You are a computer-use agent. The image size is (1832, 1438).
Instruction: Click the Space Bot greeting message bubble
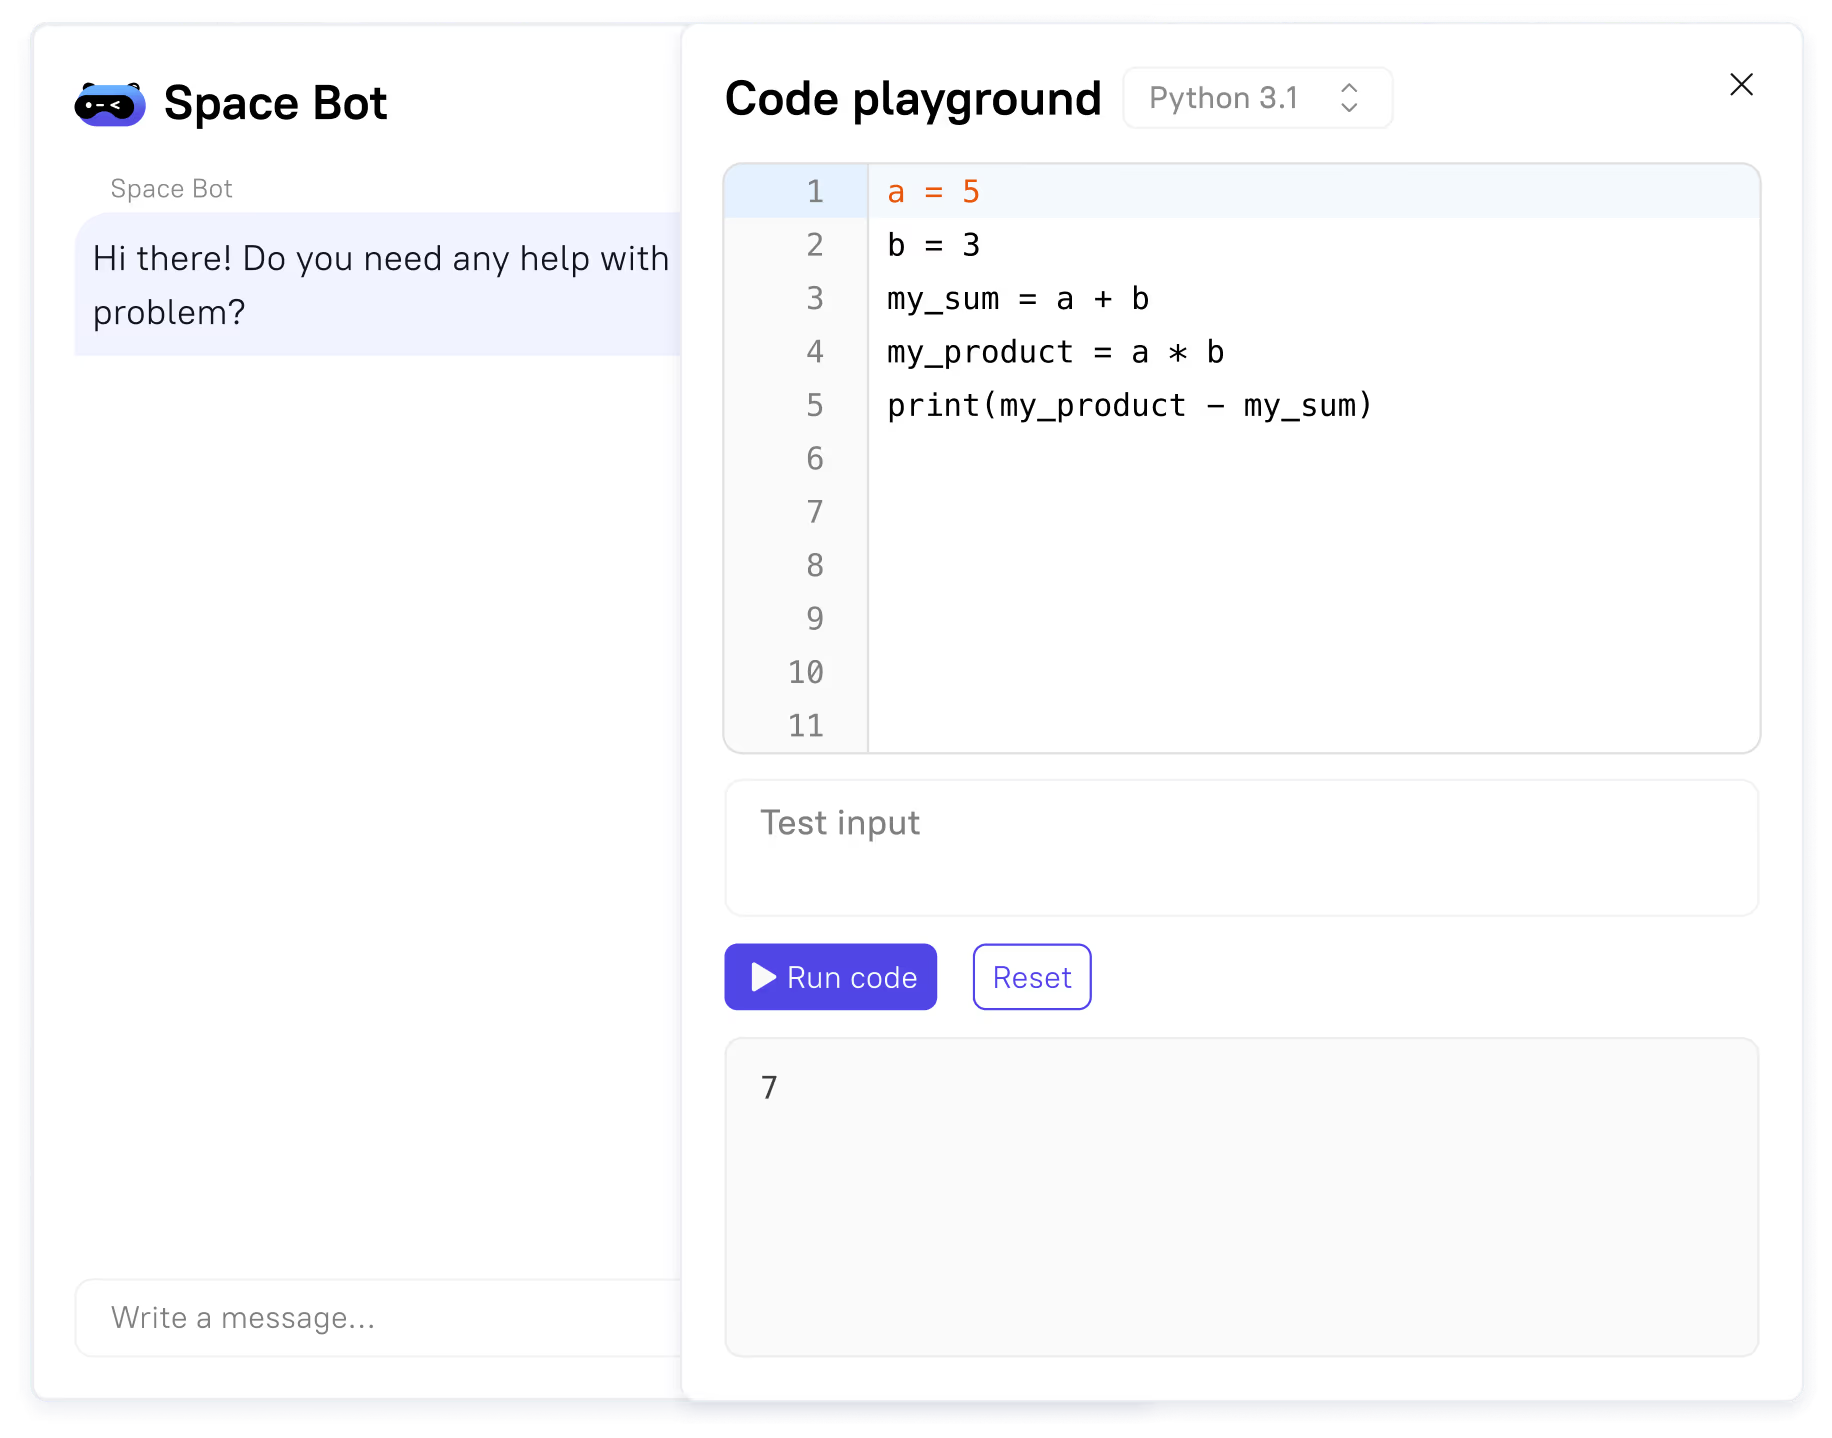pyautogui.click(x=380, y=285)
